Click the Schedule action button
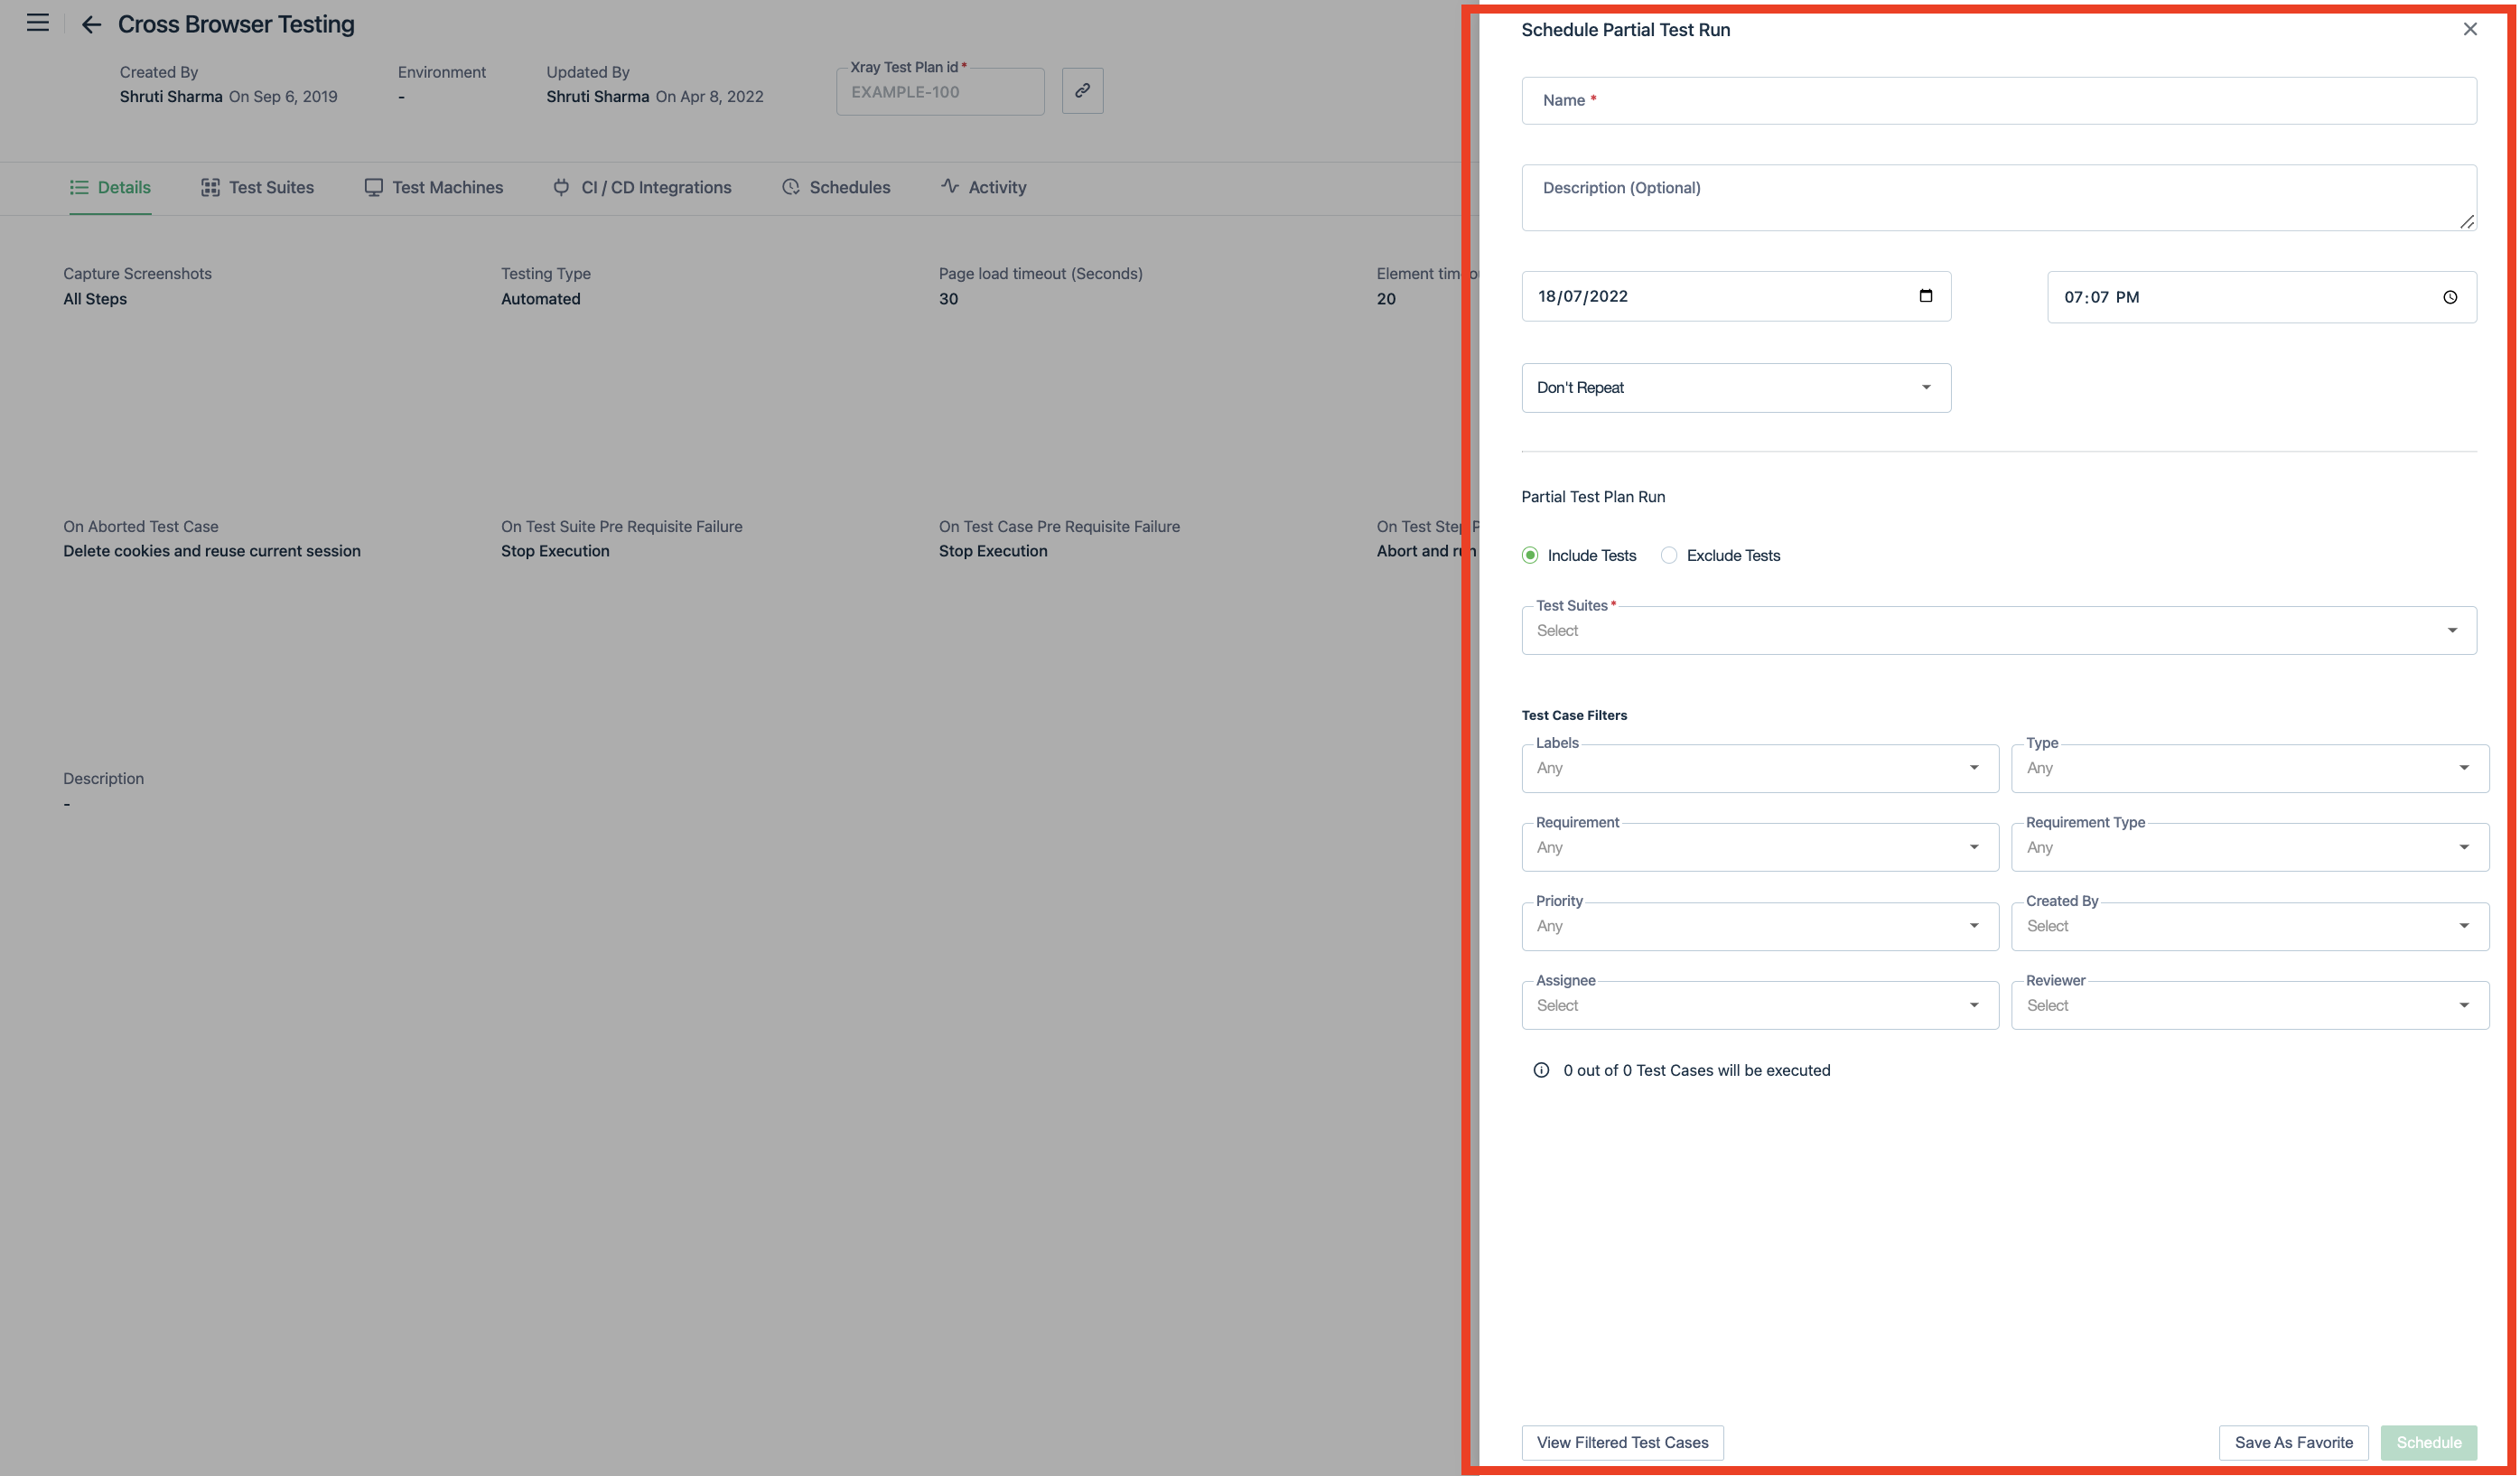The height and width of the screenshot is (1476, 2520). [2429, 1443]
